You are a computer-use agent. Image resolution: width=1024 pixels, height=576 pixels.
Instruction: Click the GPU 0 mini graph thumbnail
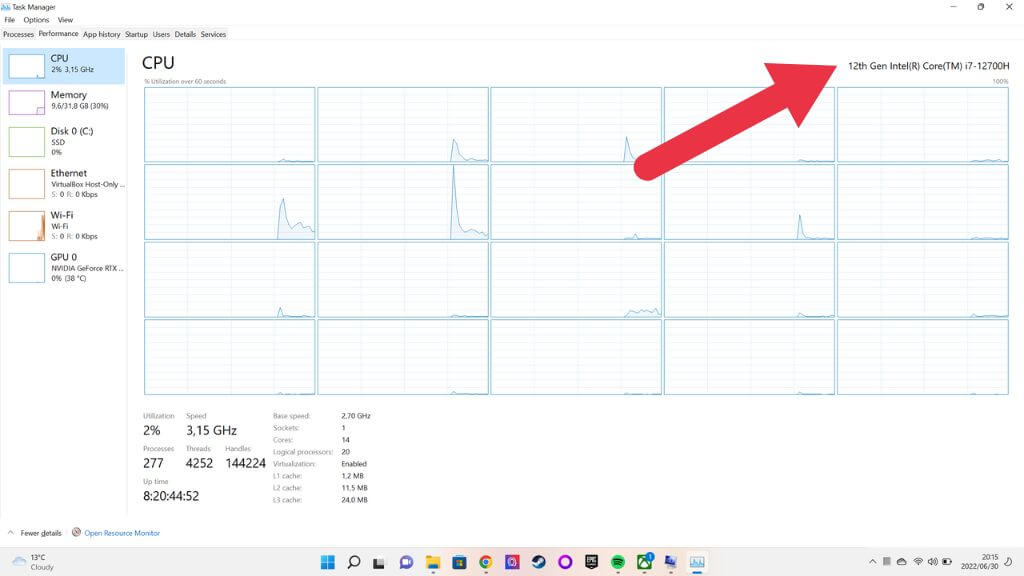click(x=27, y=268)
